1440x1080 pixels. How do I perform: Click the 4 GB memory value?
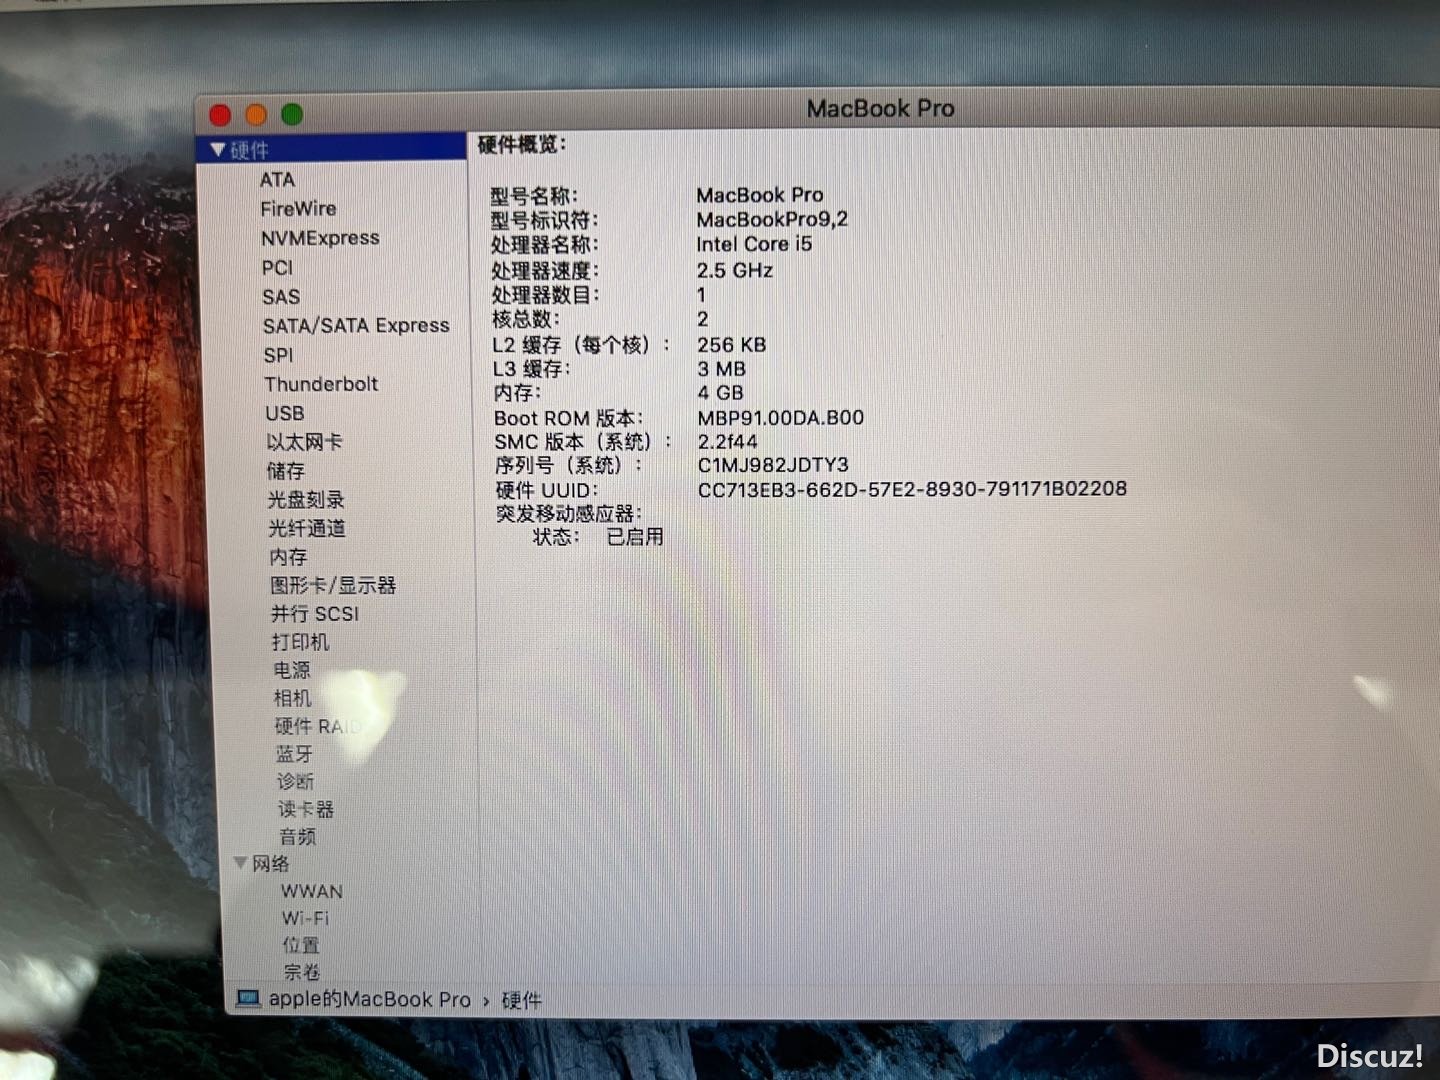point(721,393)
